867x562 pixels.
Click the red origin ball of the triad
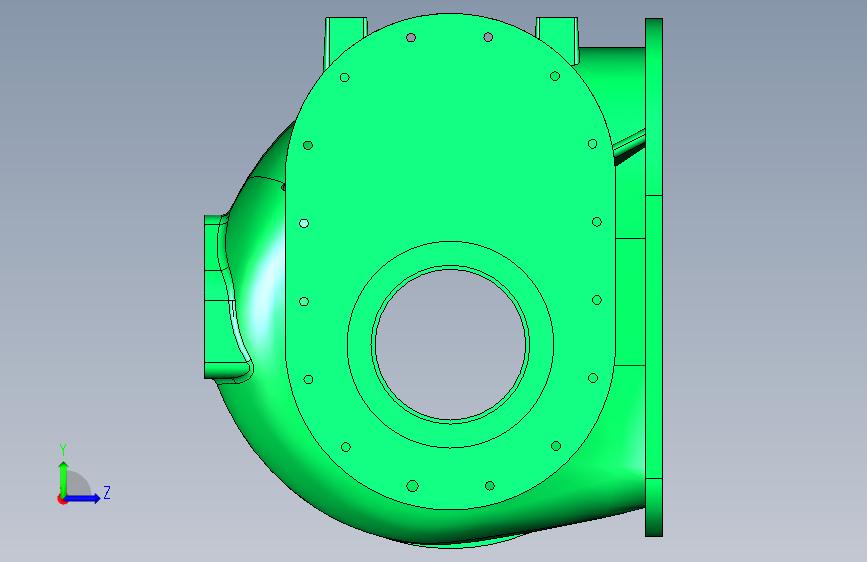pyautogui.click(x=61, y=499)
